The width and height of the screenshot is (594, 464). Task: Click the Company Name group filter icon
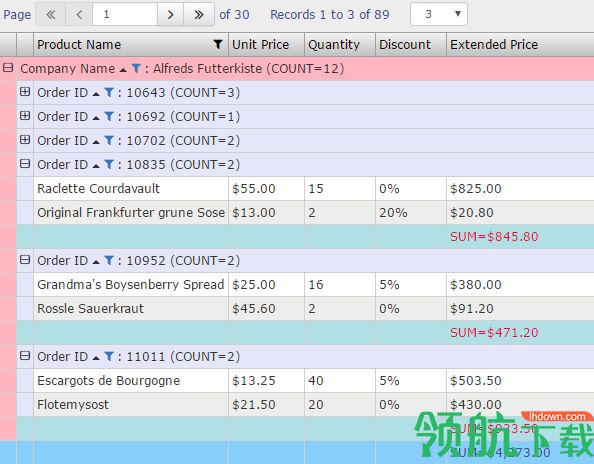(x=136, y=69)
